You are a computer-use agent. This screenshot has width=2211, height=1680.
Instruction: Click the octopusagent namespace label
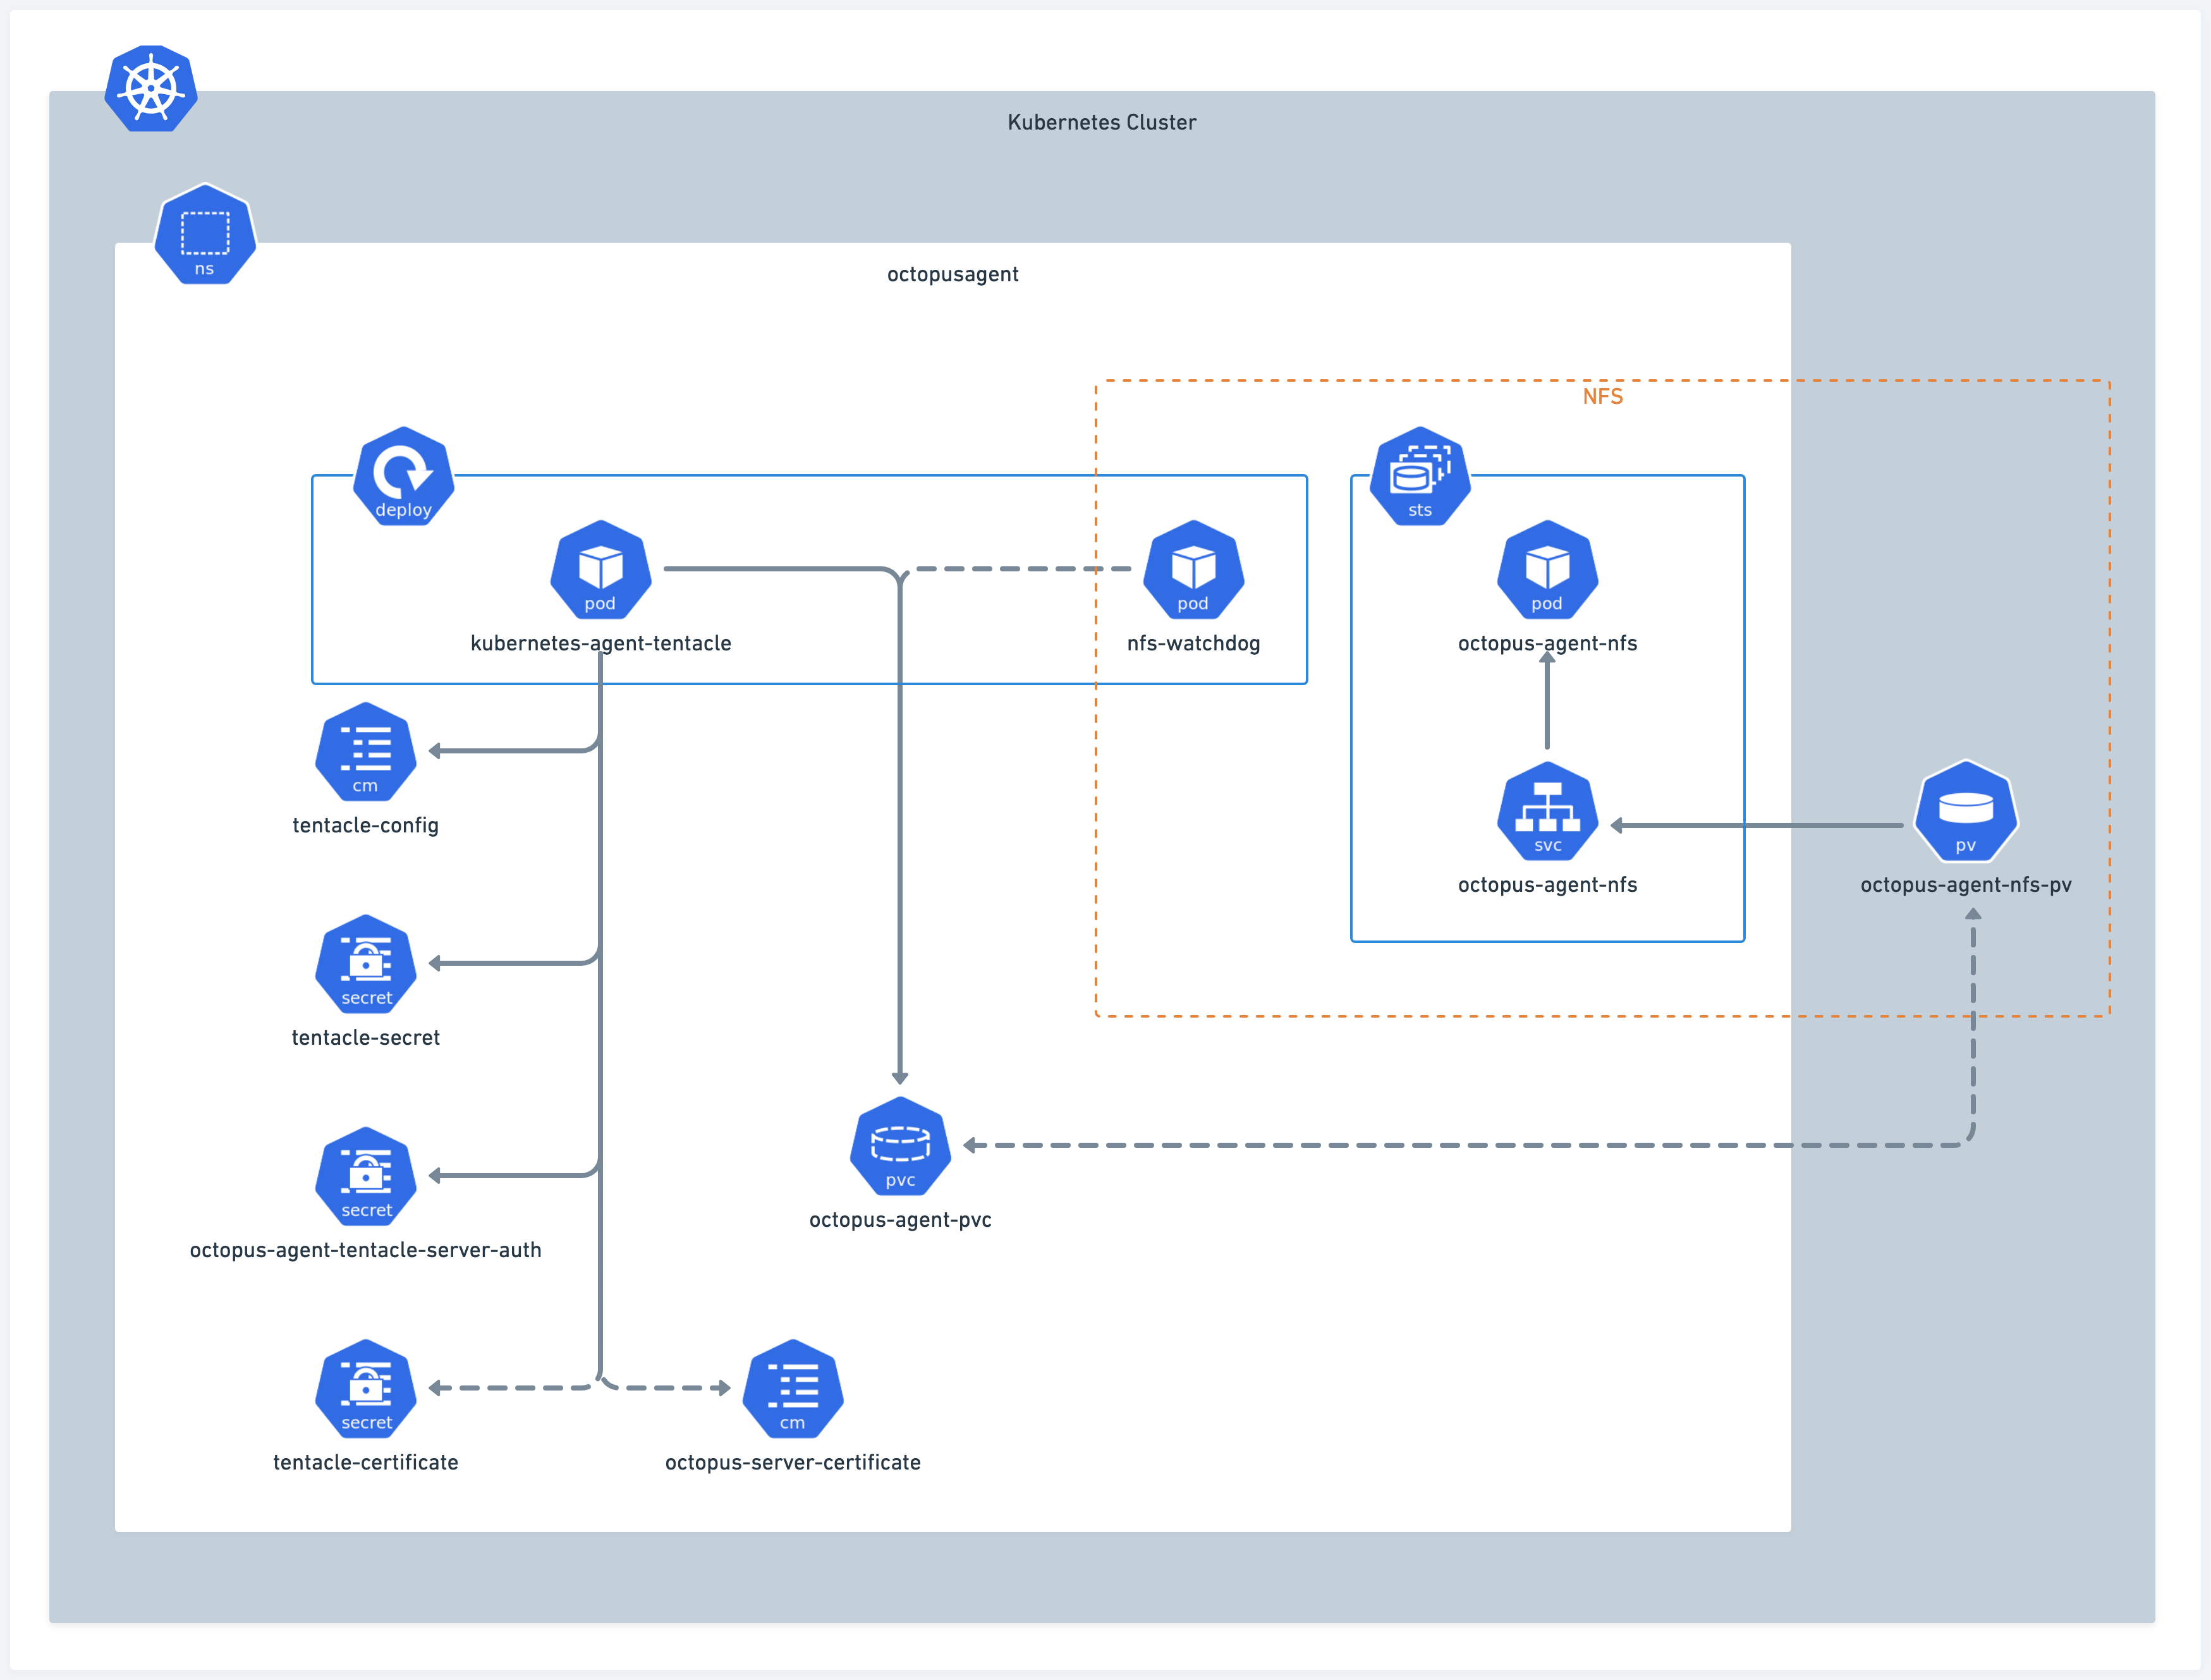[953, 274]
